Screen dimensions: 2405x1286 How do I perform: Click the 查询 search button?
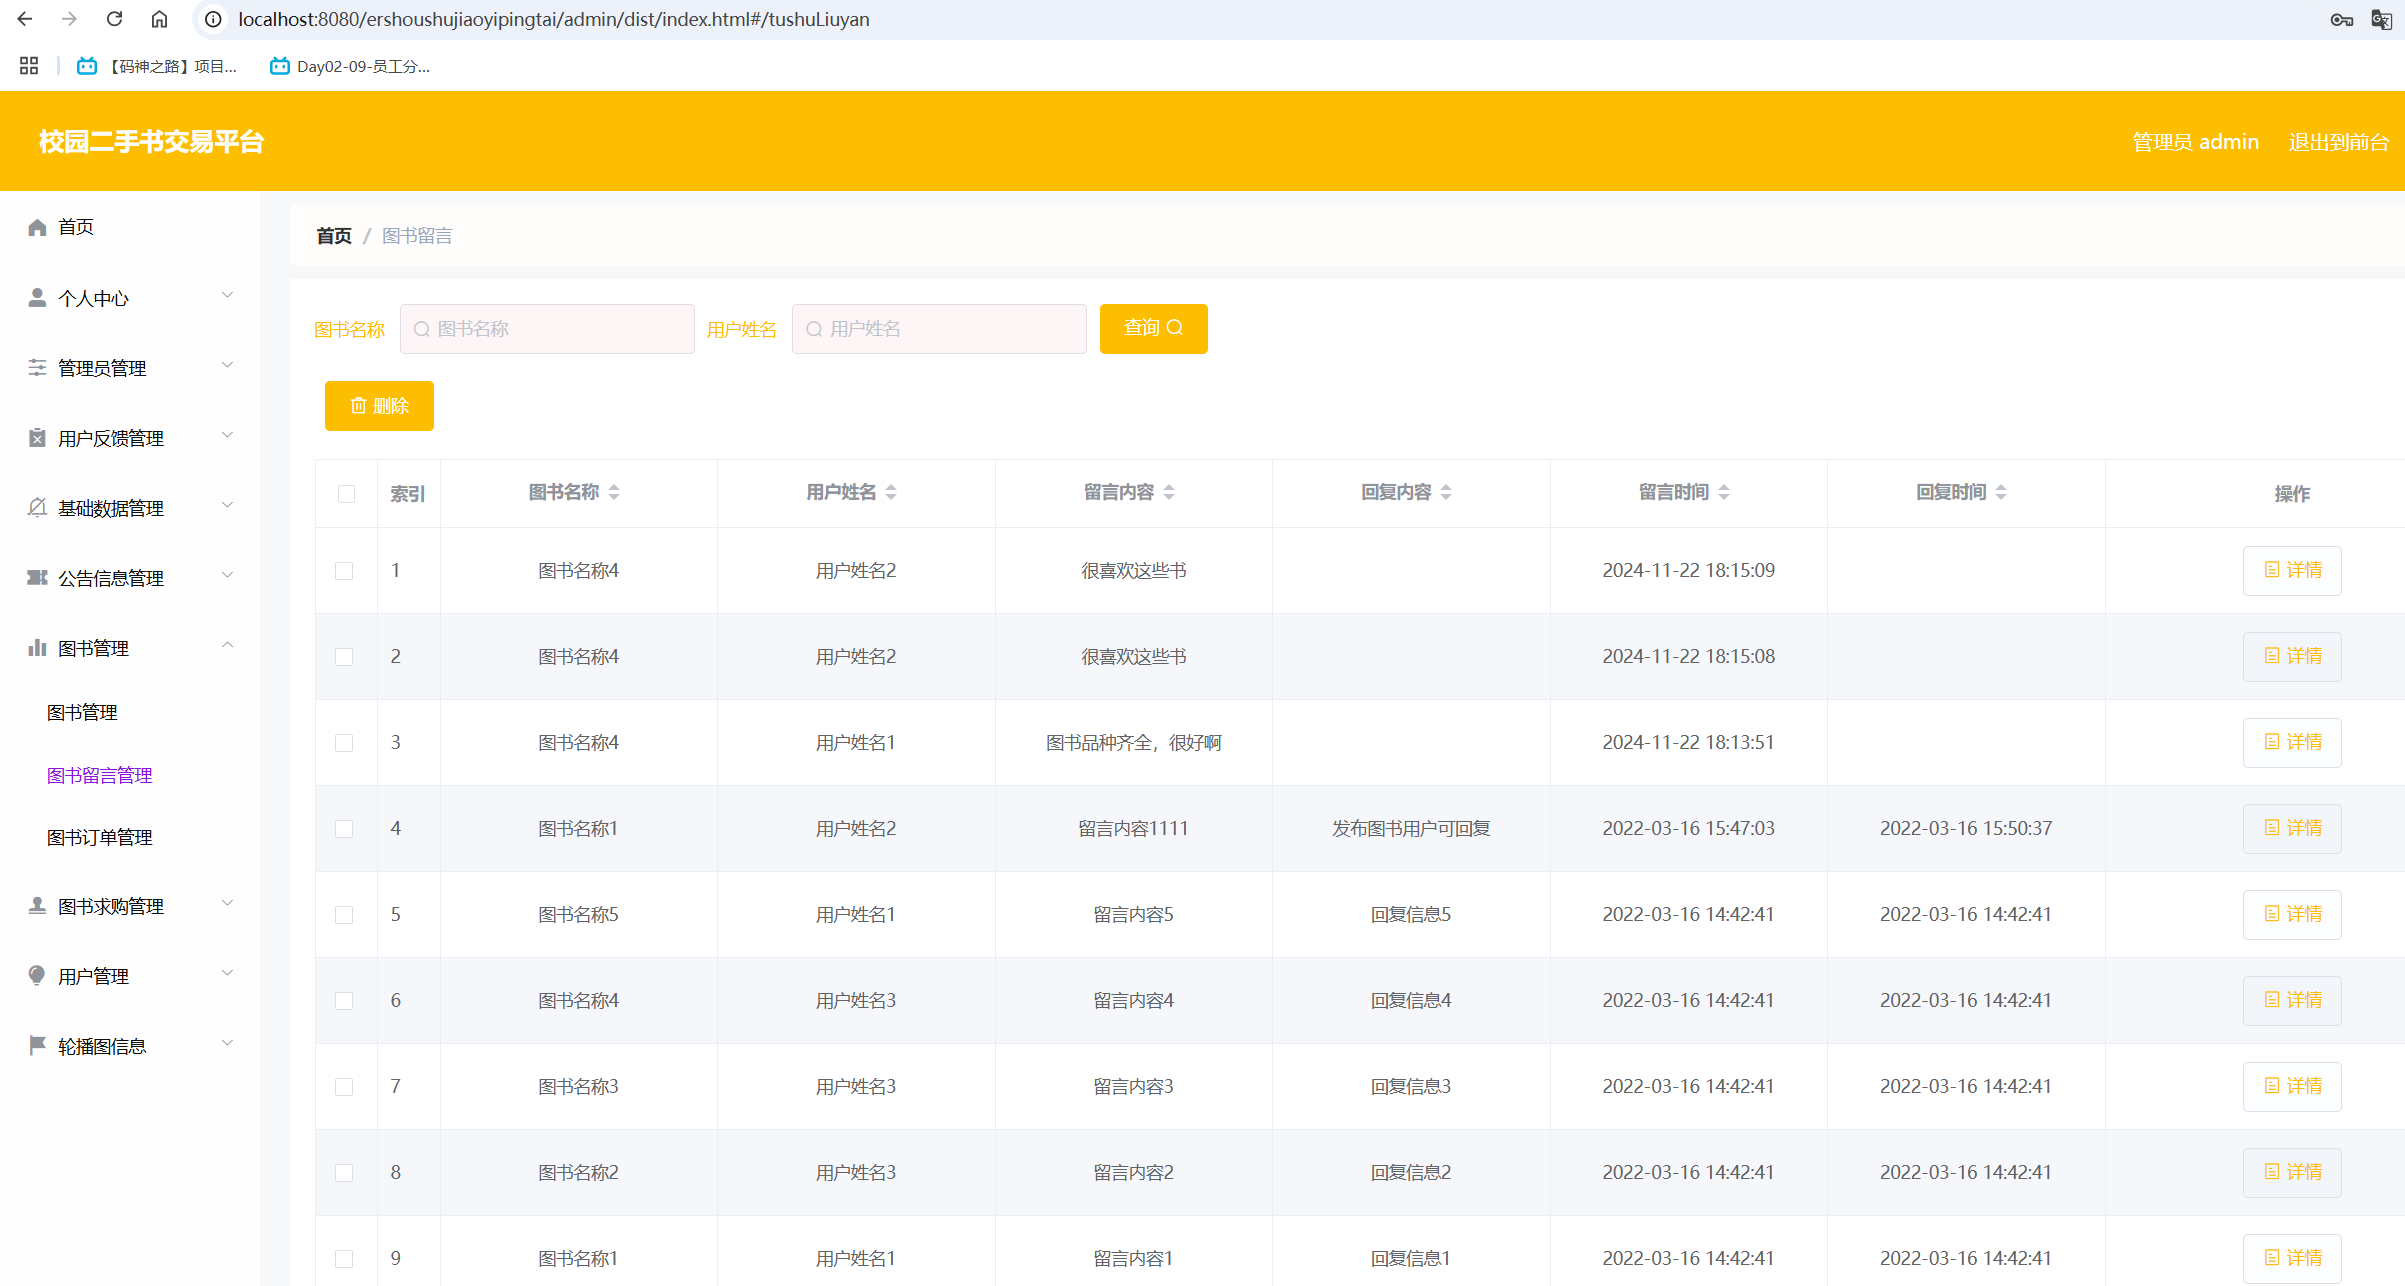[x=1153, y=328]
